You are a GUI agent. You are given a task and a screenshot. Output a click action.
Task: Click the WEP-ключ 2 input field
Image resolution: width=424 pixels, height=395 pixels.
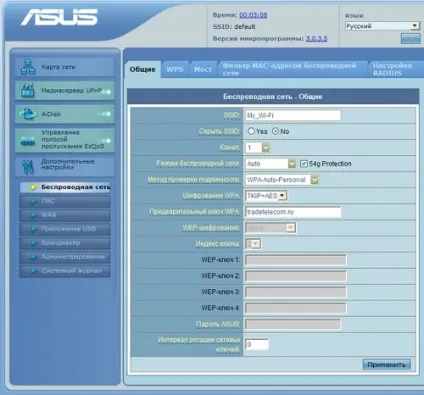click(x=296, y=276)
